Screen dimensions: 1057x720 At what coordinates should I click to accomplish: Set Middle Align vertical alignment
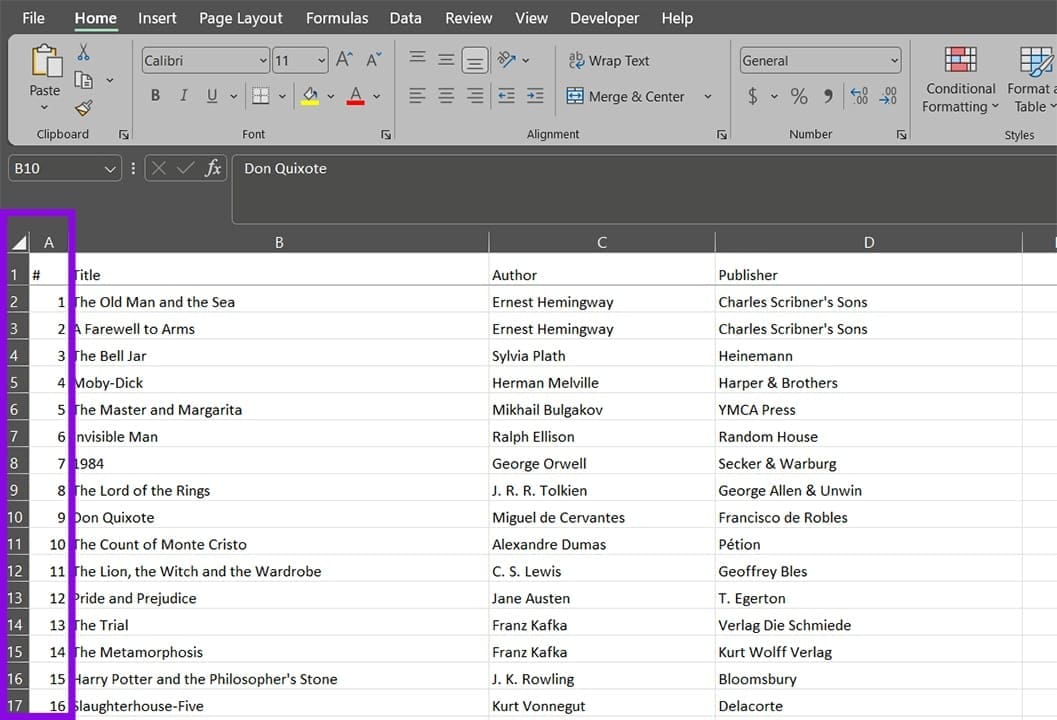click(x=446, y=60)
